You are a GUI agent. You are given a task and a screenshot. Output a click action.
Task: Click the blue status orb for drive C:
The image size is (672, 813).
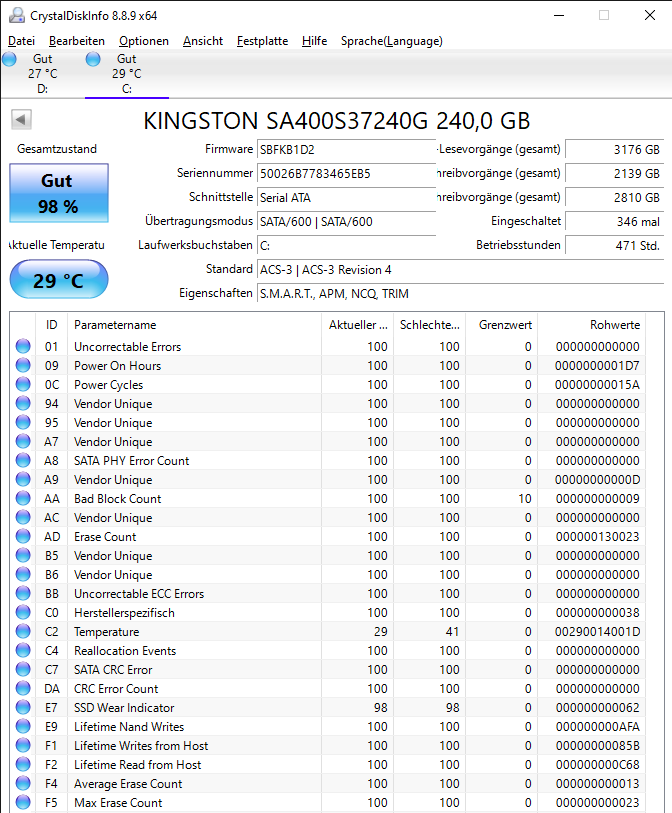coord(93,59)
